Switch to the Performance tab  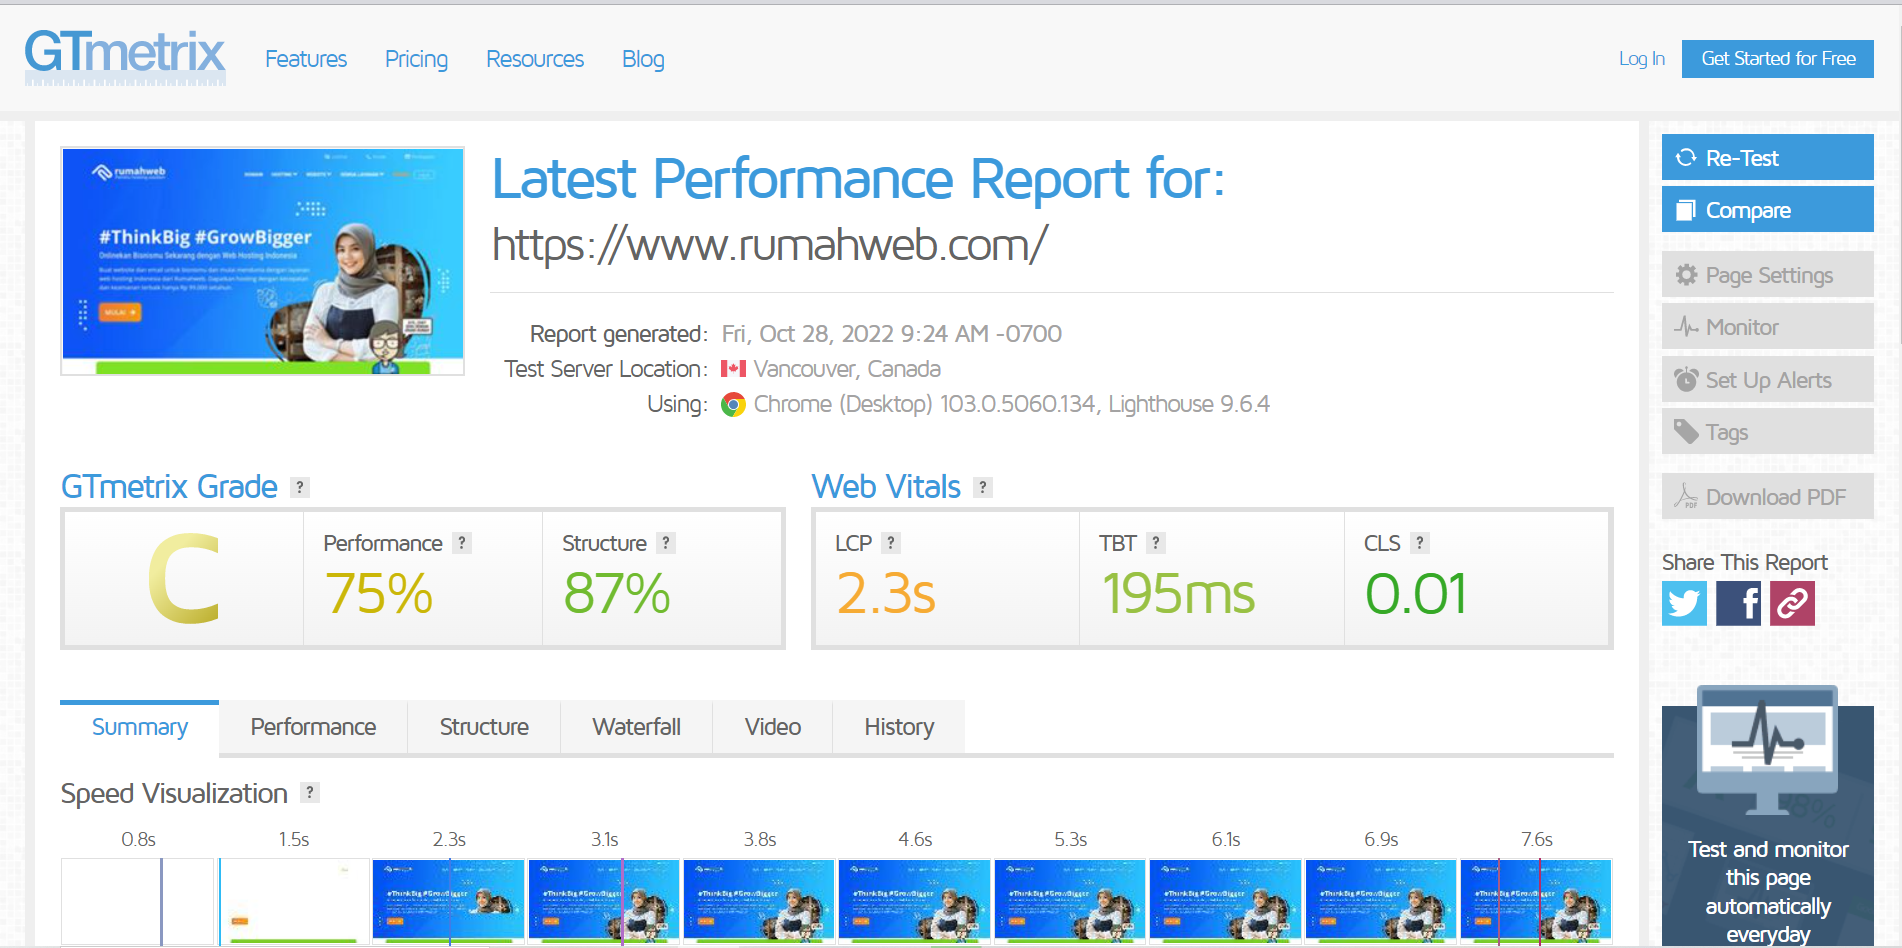pos(313,727)
